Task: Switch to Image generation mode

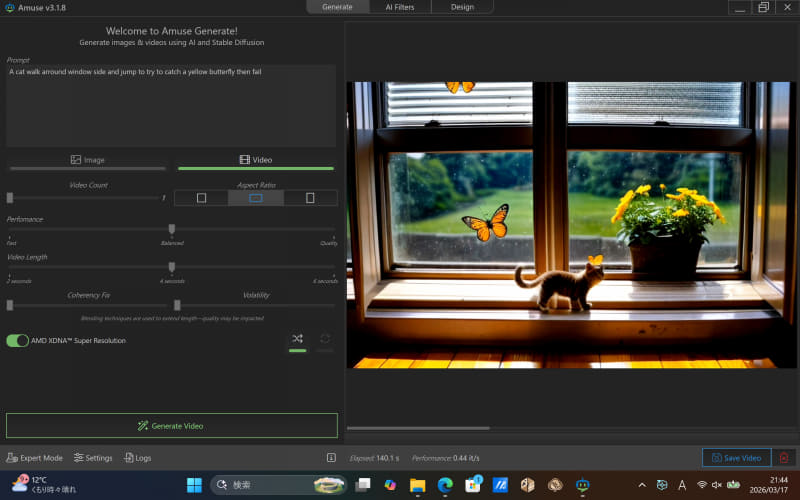Action: (x=88, y=160)
